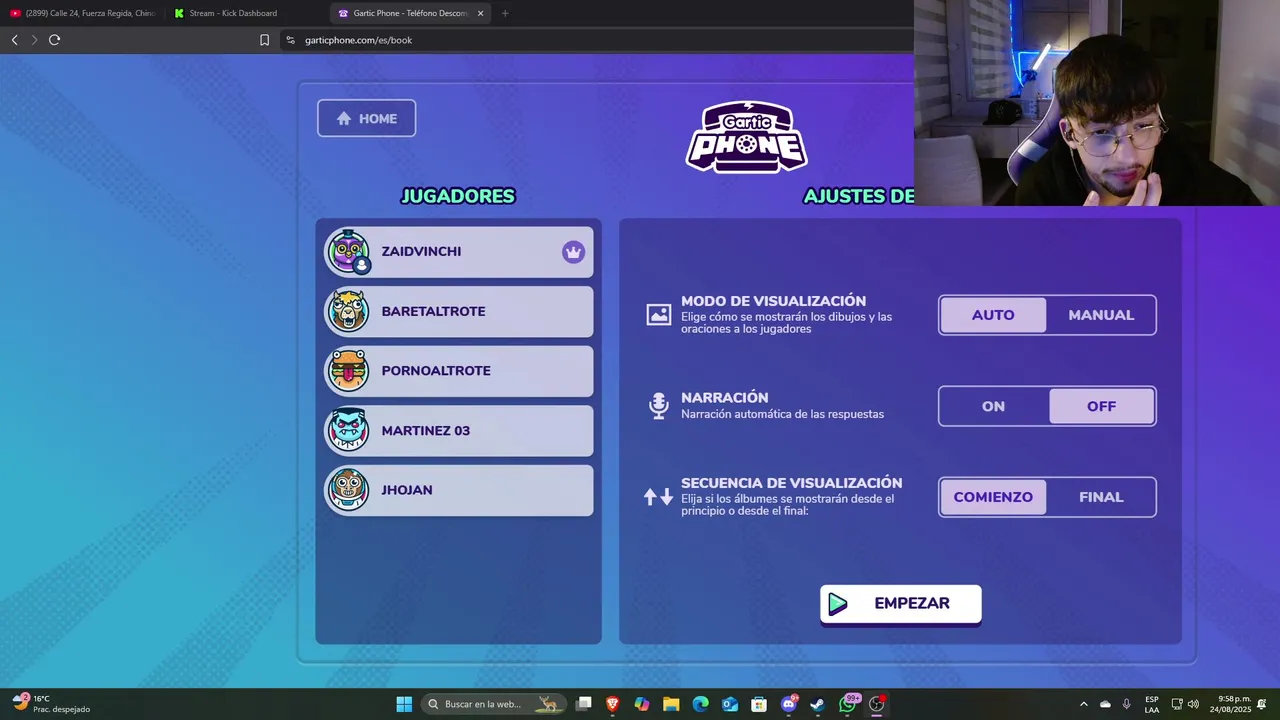The image size is (1280, 720).
Task: Expand the hidden system tray icons
Action: click(x=1083, y=704)
